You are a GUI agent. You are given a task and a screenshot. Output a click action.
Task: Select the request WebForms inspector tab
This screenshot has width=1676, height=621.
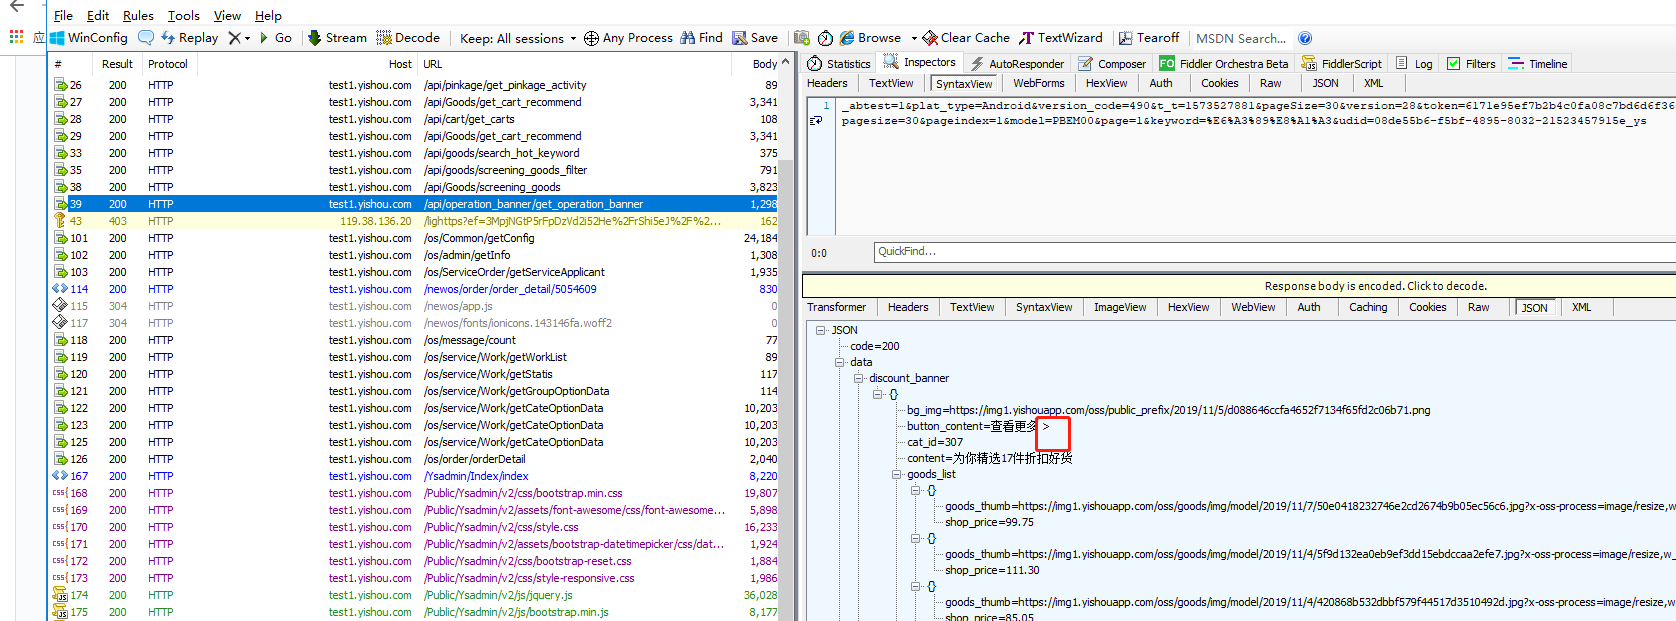pos(1038,83)
